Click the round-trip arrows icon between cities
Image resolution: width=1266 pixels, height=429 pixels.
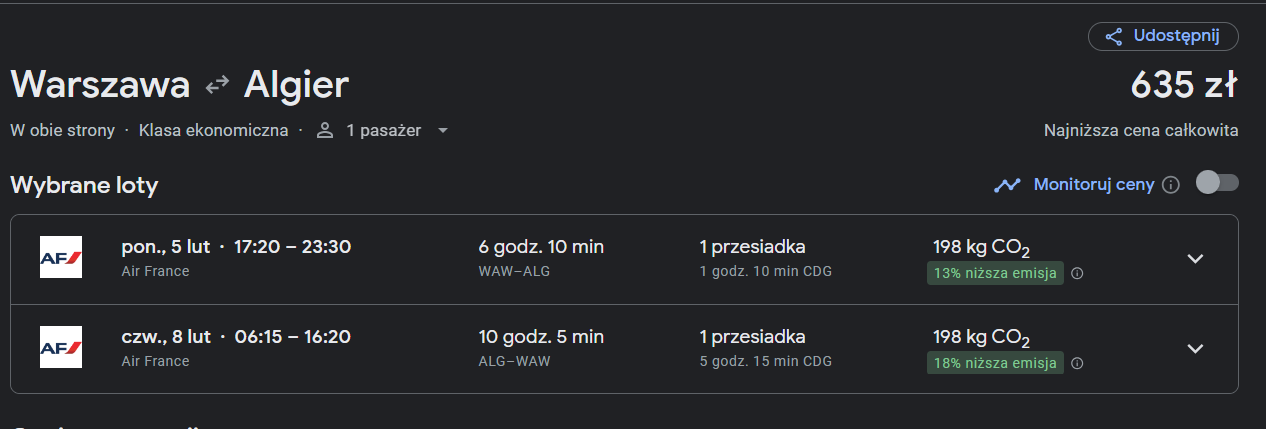[x=217, y=86]
